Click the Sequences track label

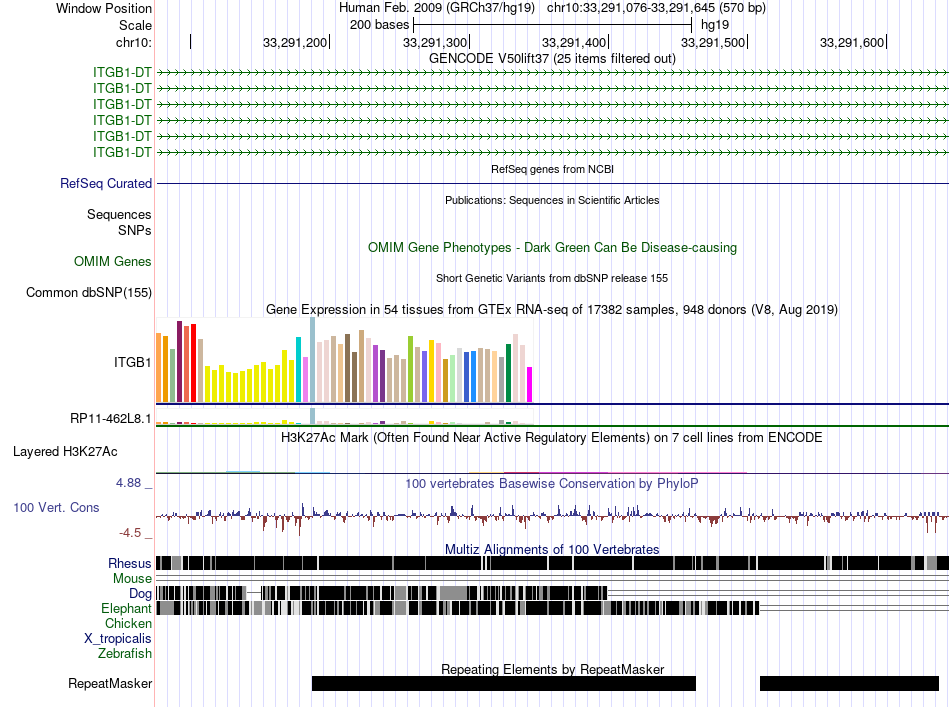click(x=119, y=214)
